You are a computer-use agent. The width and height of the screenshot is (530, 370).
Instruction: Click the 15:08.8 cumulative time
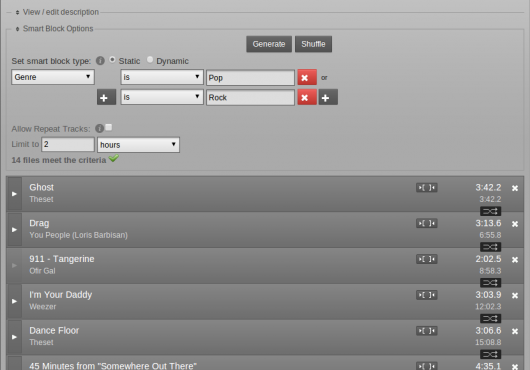pyautogui.click(x=488, y=342)
